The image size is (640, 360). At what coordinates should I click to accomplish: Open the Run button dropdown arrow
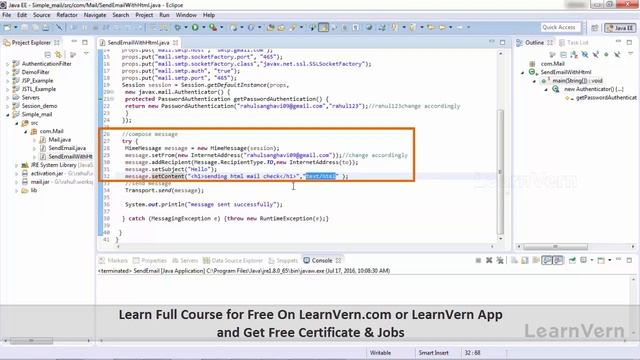(x=204, y=27)
